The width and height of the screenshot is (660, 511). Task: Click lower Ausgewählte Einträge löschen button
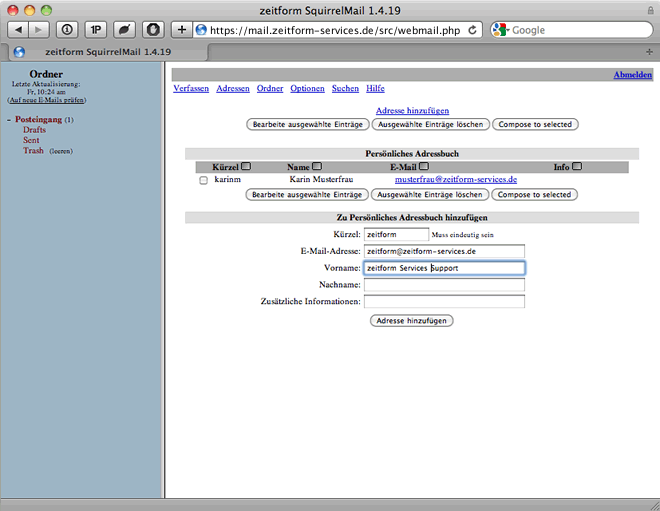[x=430, y=195]
